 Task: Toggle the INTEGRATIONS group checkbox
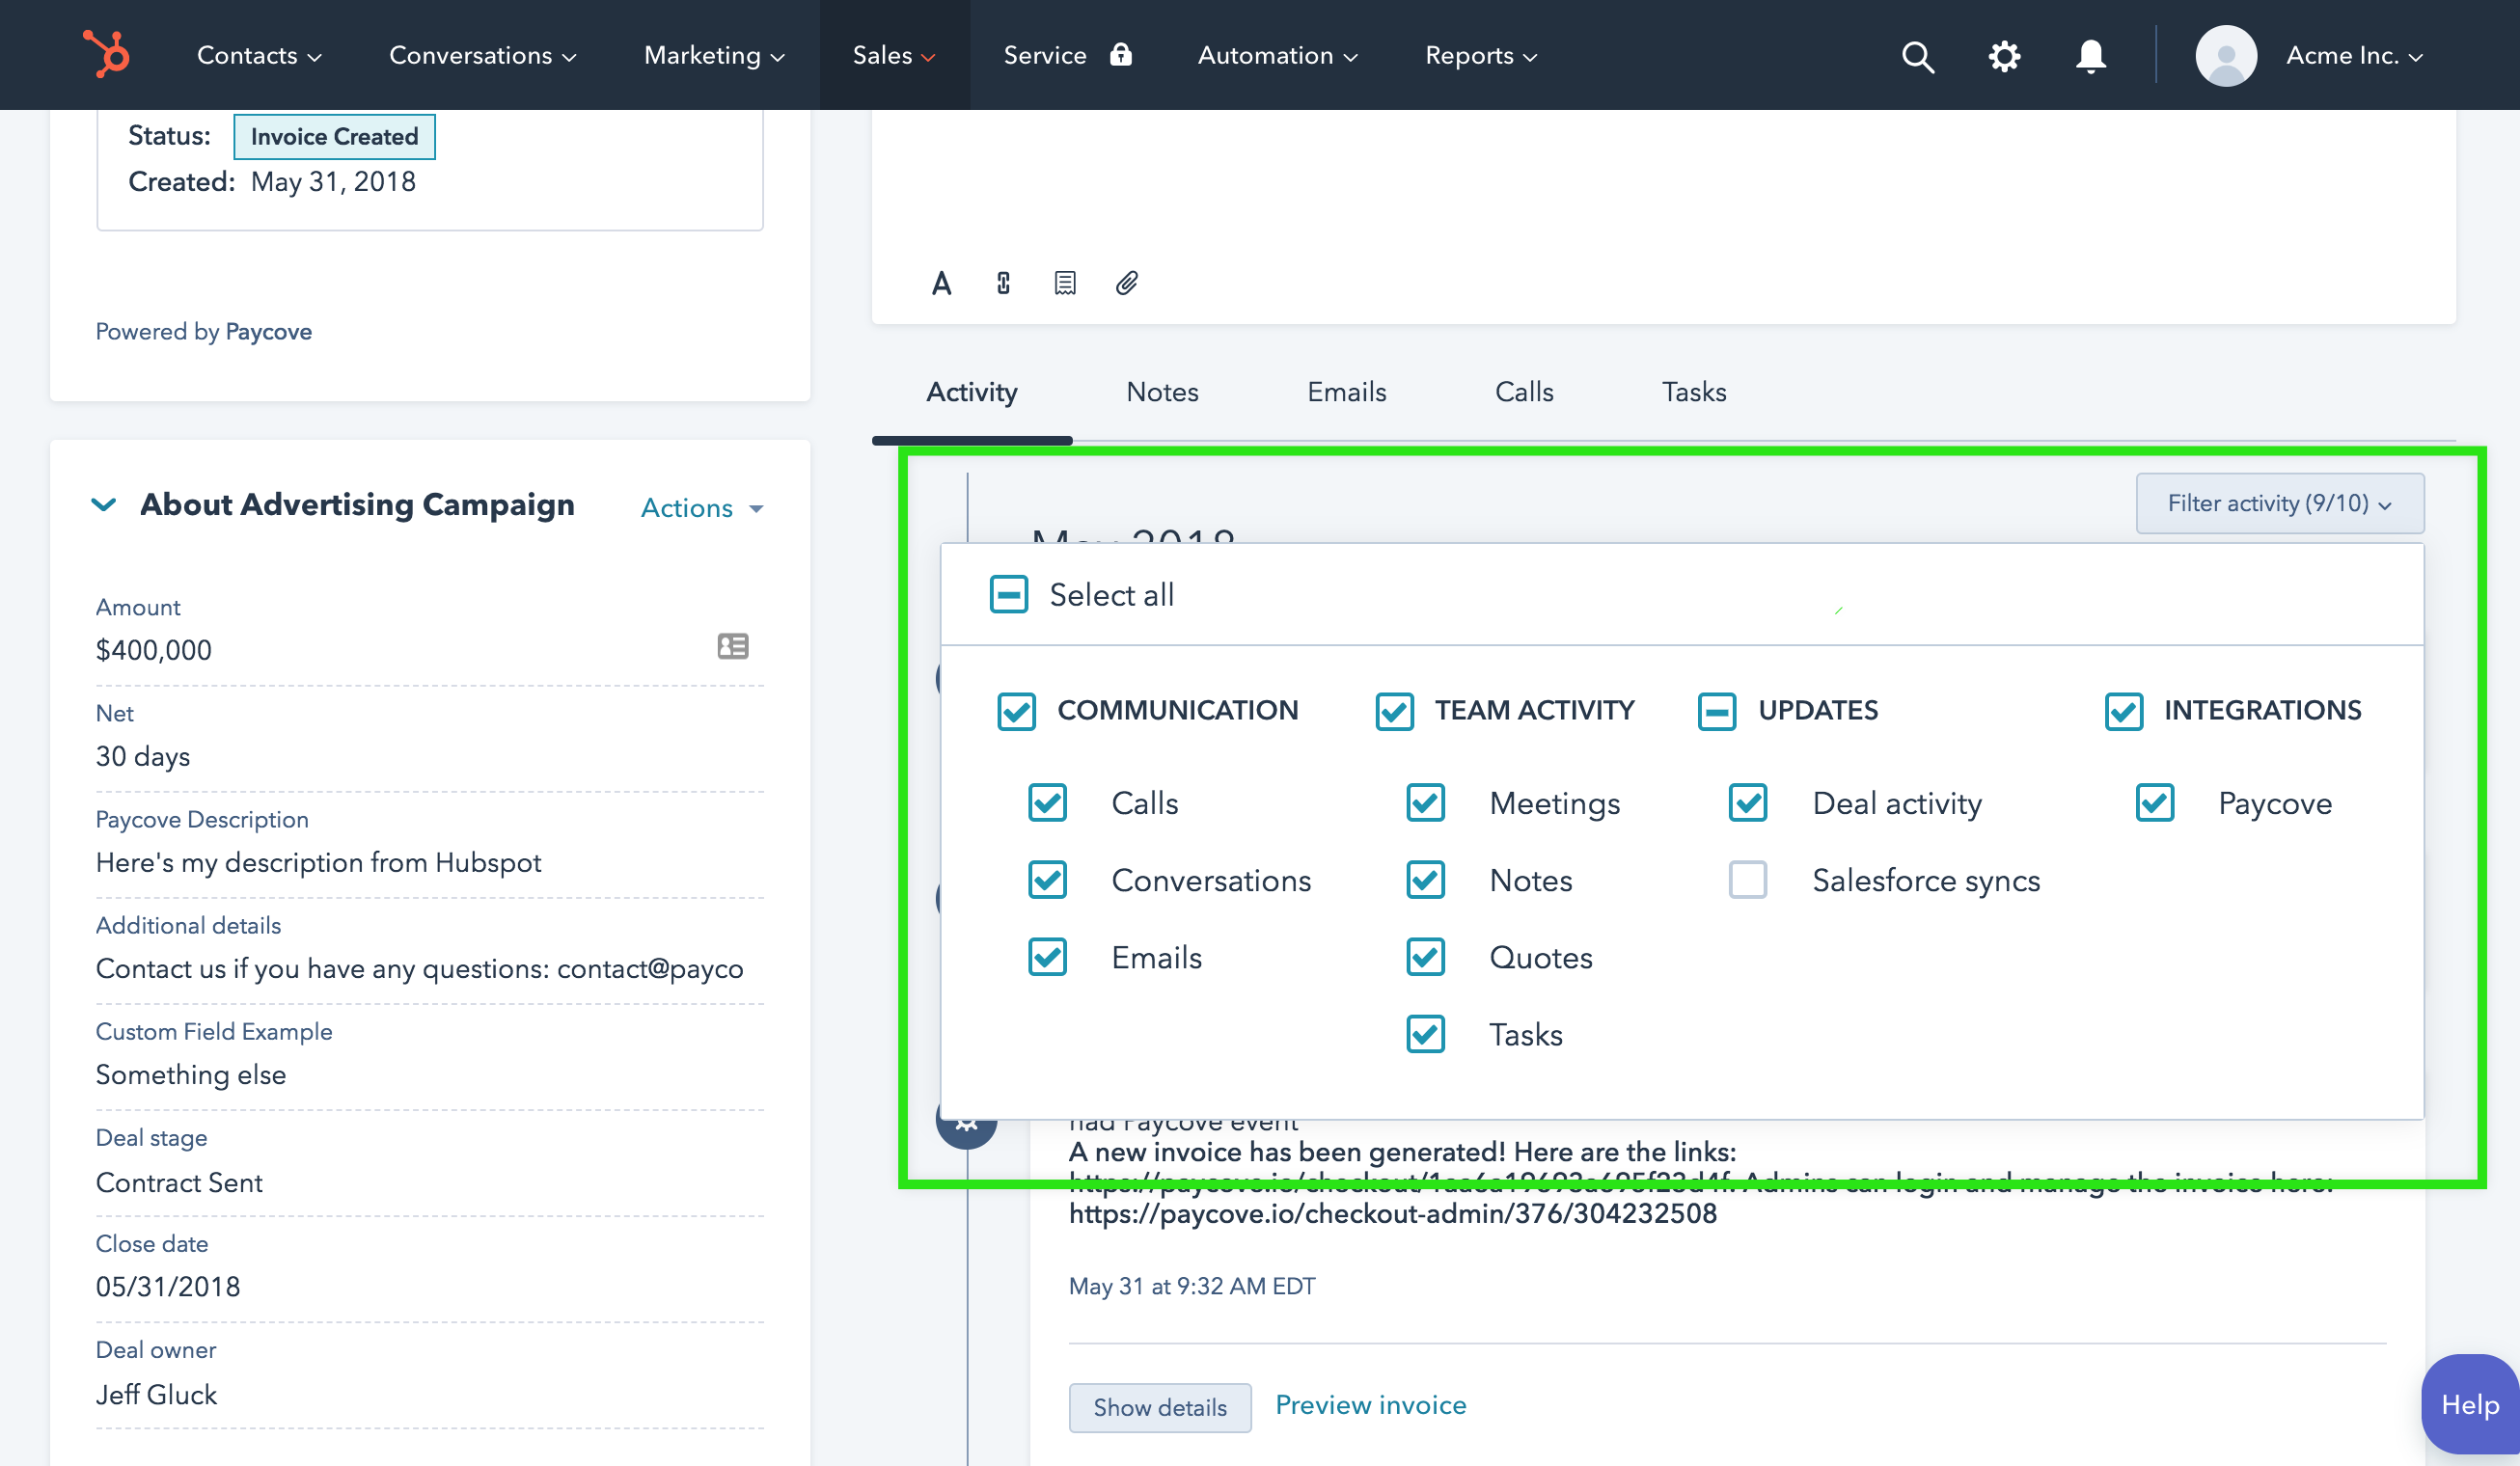pyautogui.click(x=2123, y=711)
